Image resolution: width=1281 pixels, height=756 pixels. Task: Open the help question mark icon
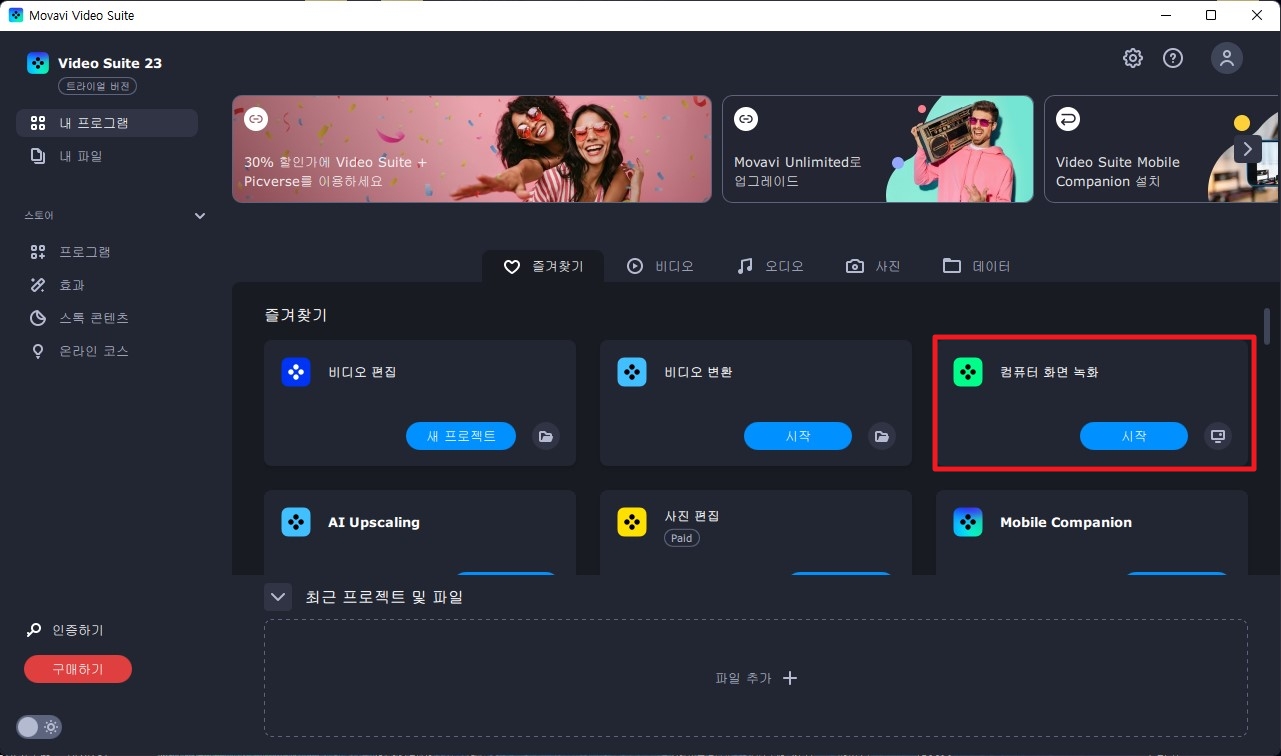point(1173,58)
